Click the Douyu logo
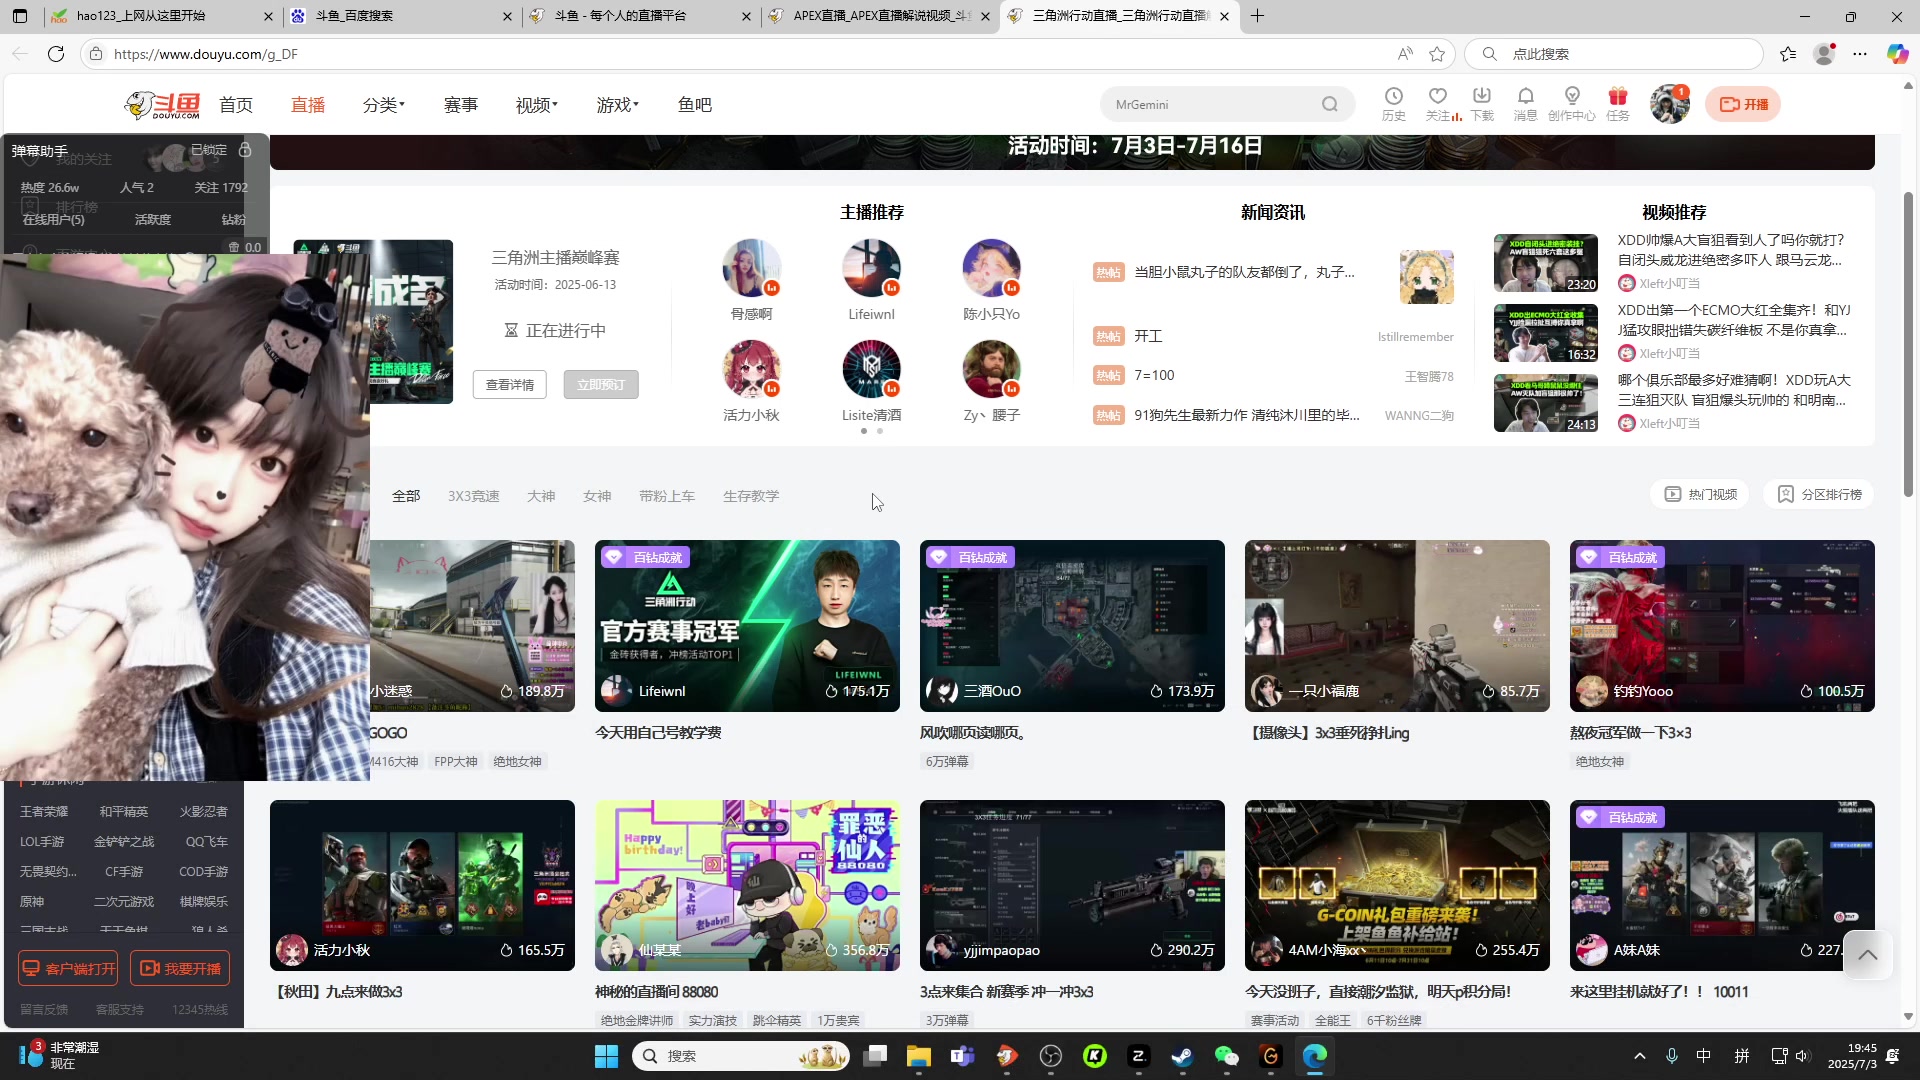 162,104
